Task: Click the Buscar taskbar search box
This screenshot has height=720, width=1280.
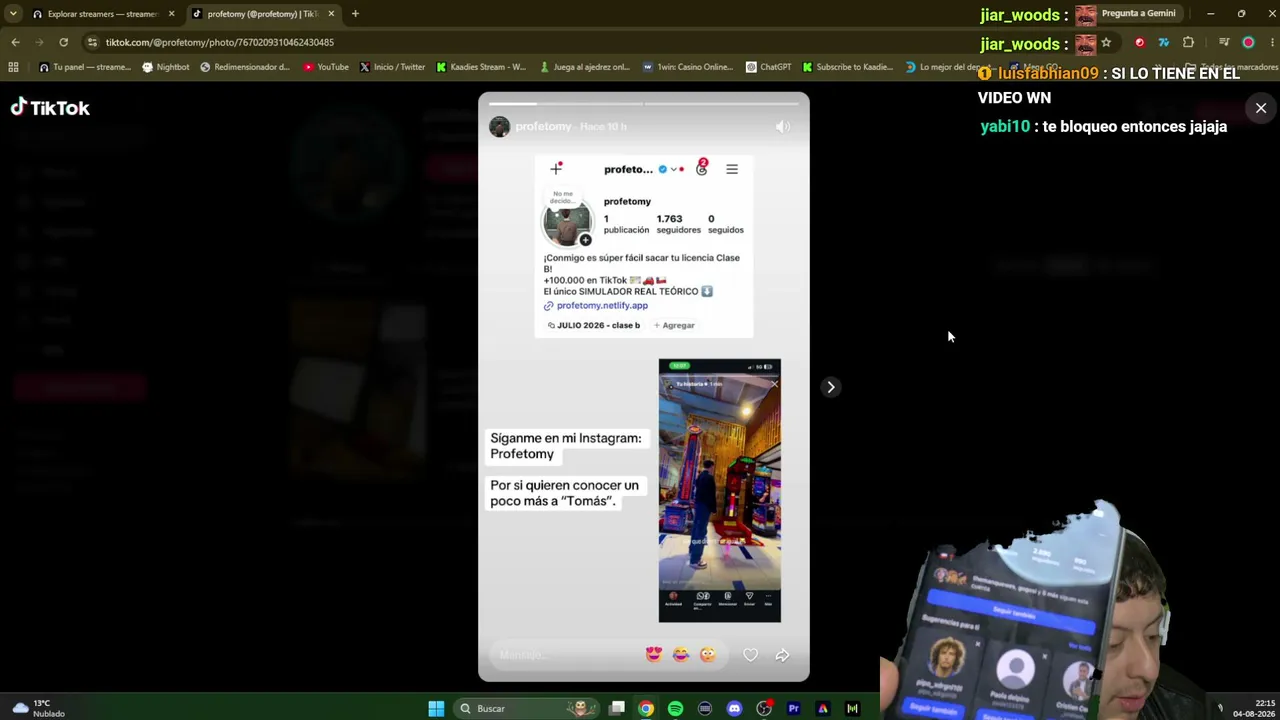Action: click(525, 709)
